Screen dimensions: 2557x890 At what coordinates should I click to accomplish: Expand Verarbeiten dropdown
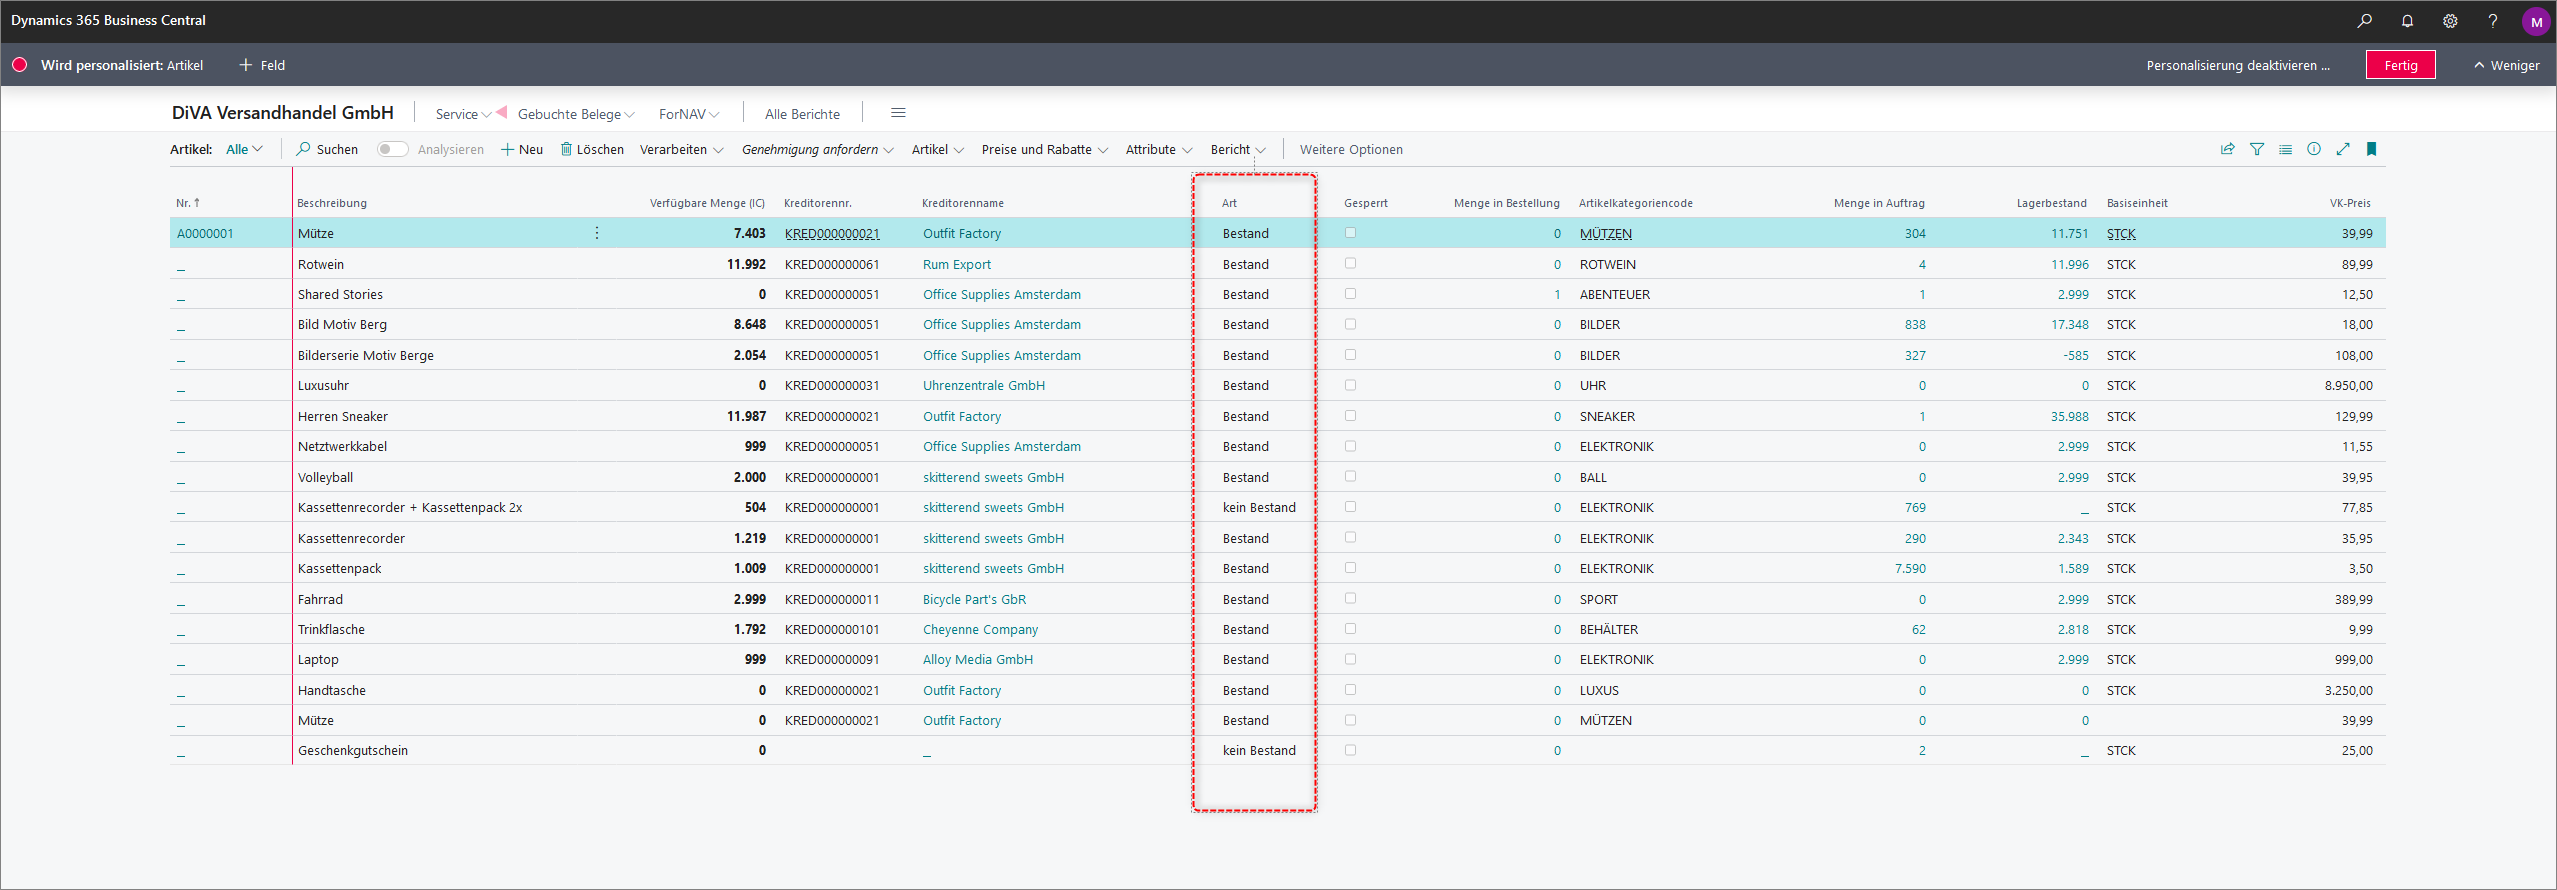(681, 149)
